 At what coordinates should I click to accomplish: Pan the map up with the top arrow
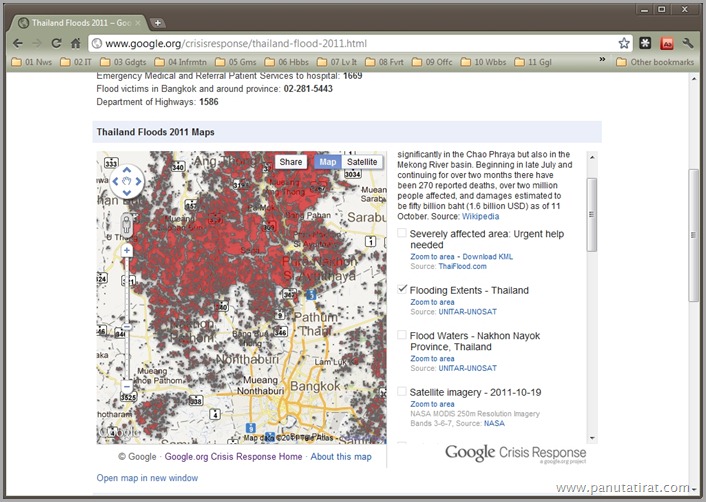click(127, 170)
